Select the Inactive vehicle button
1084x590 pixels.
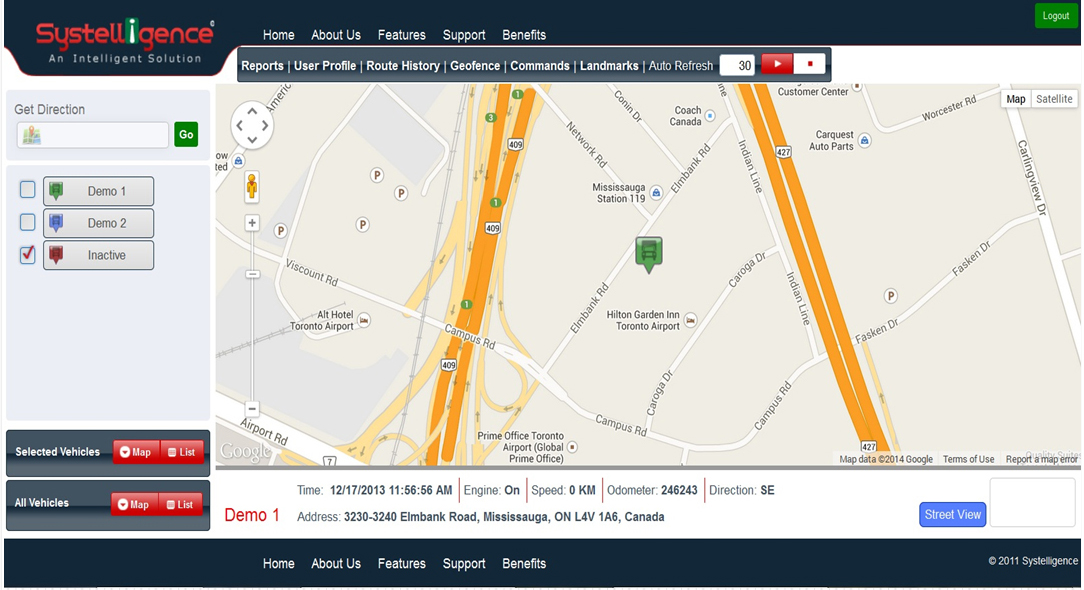coord(98,255)
